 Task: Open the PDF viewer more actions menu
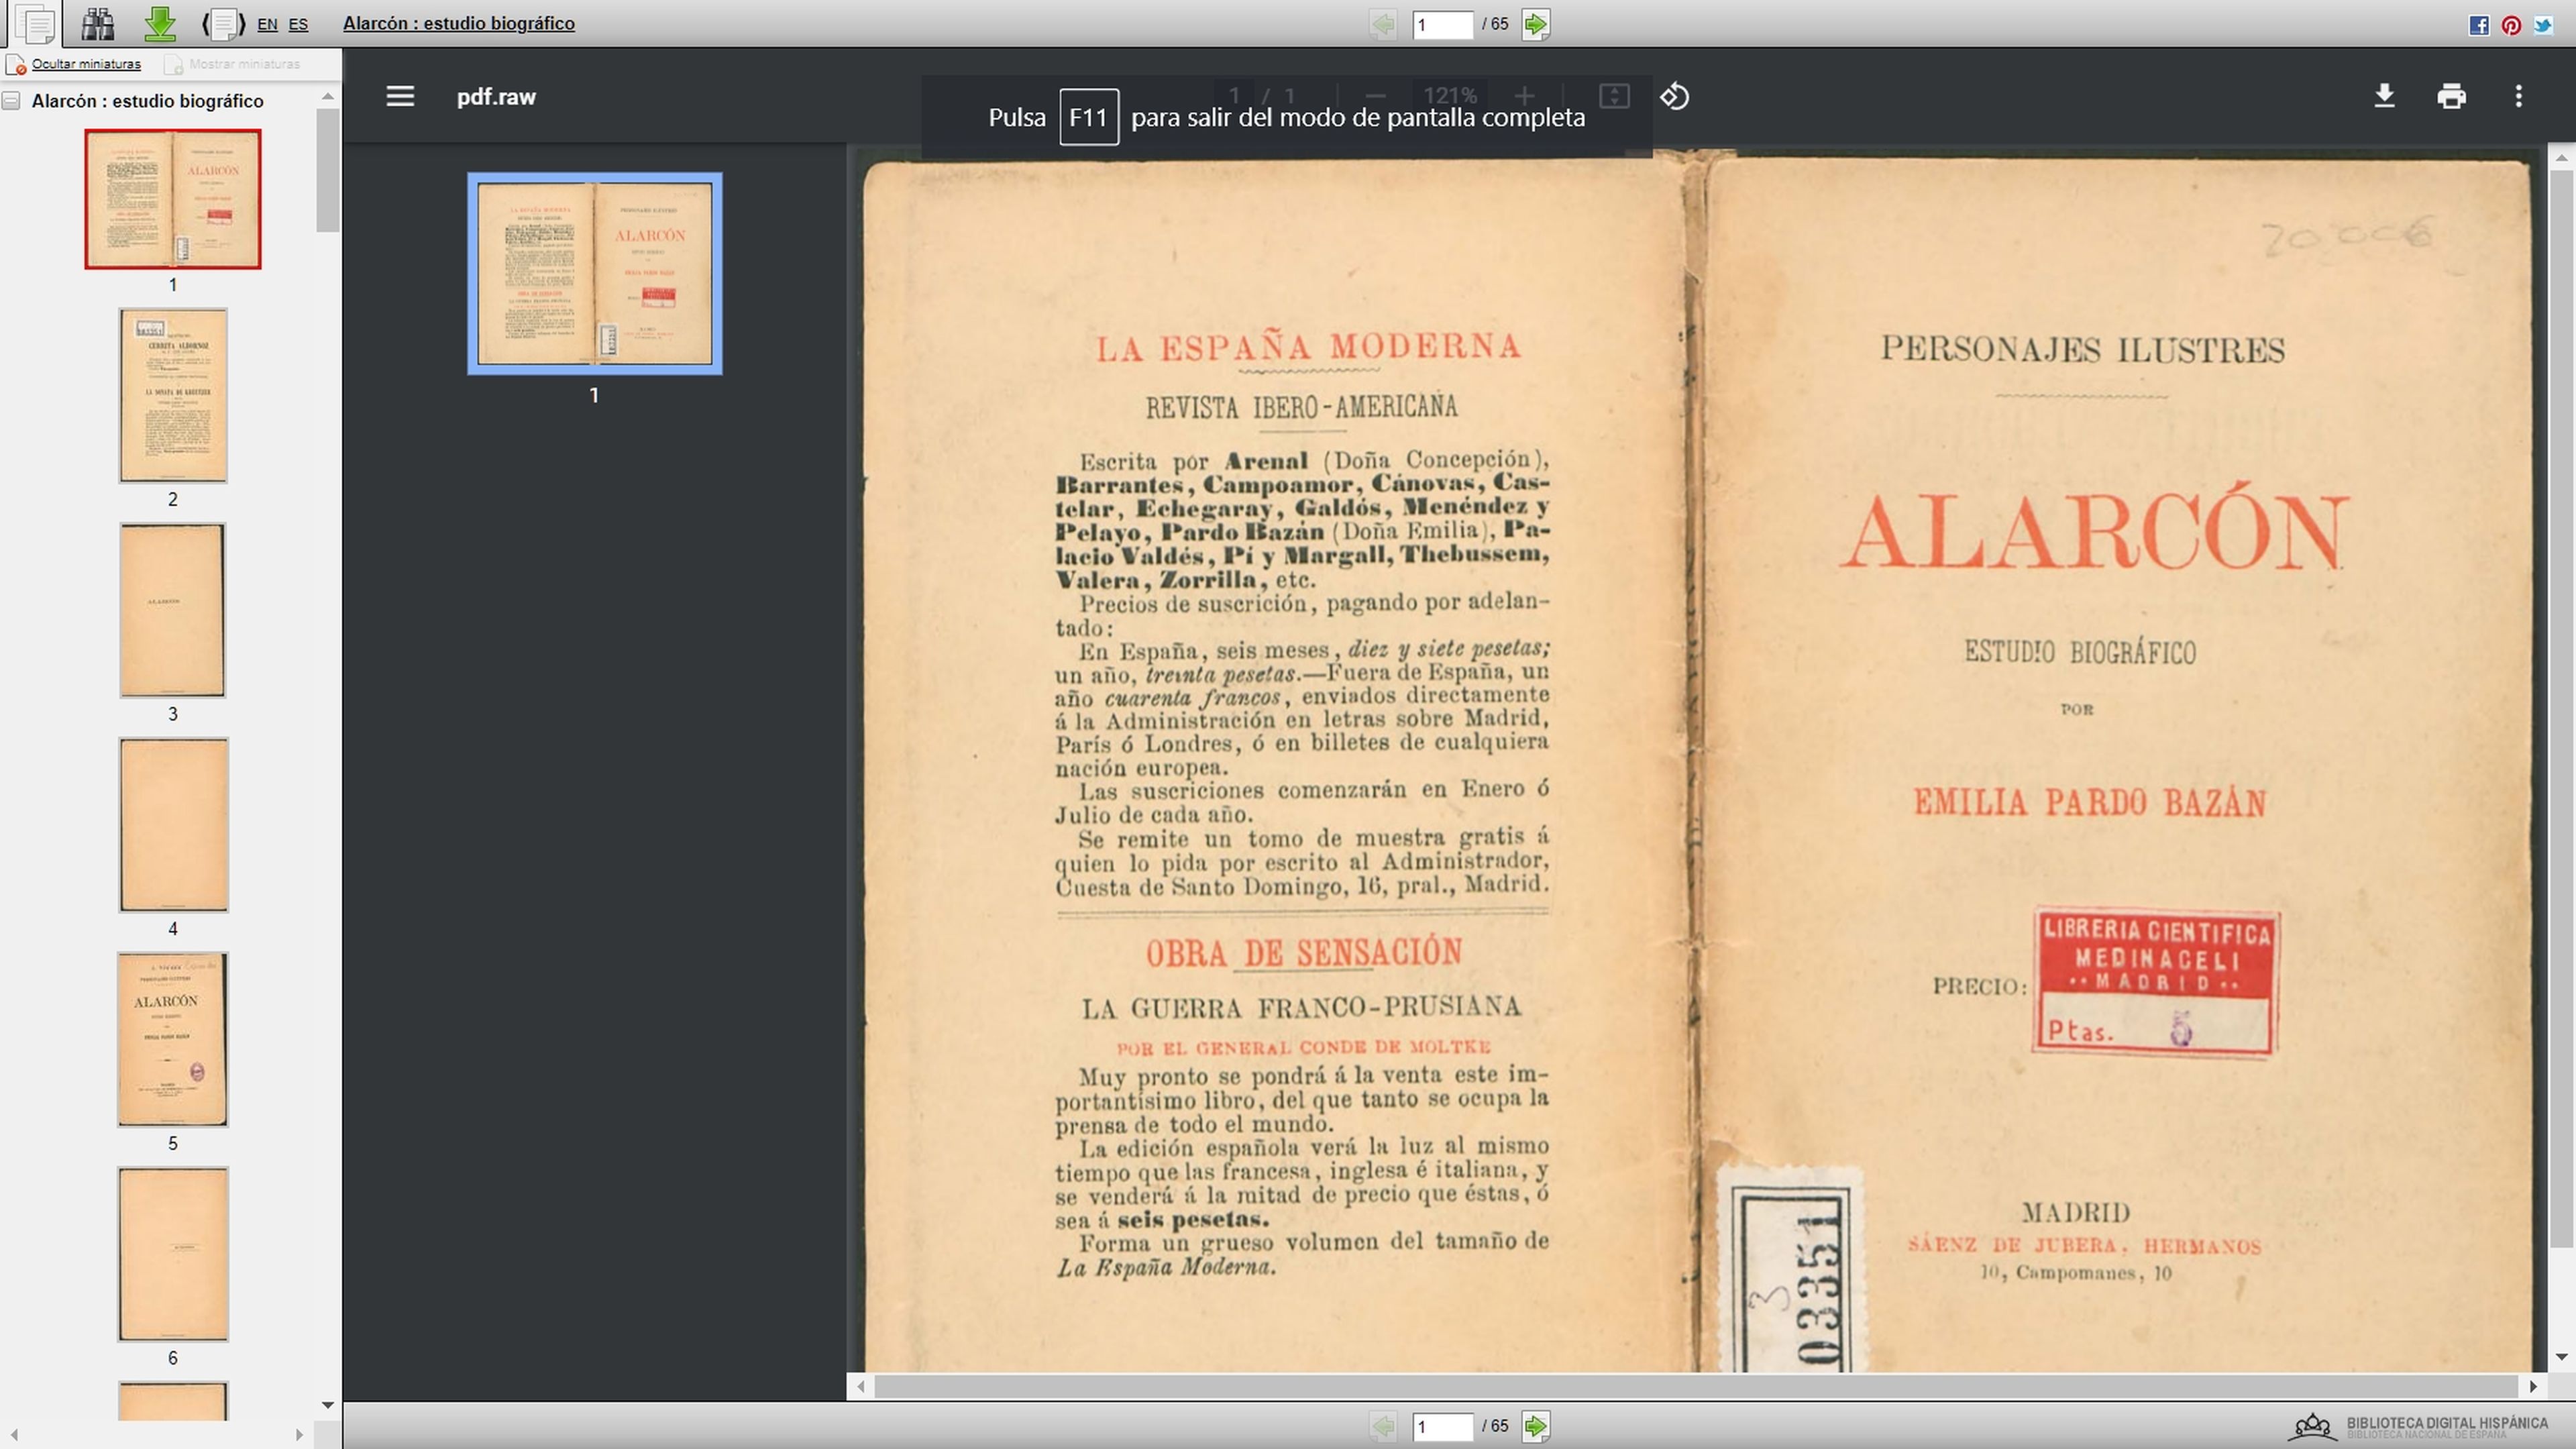pyautogui.click(x=2518, y=97)
